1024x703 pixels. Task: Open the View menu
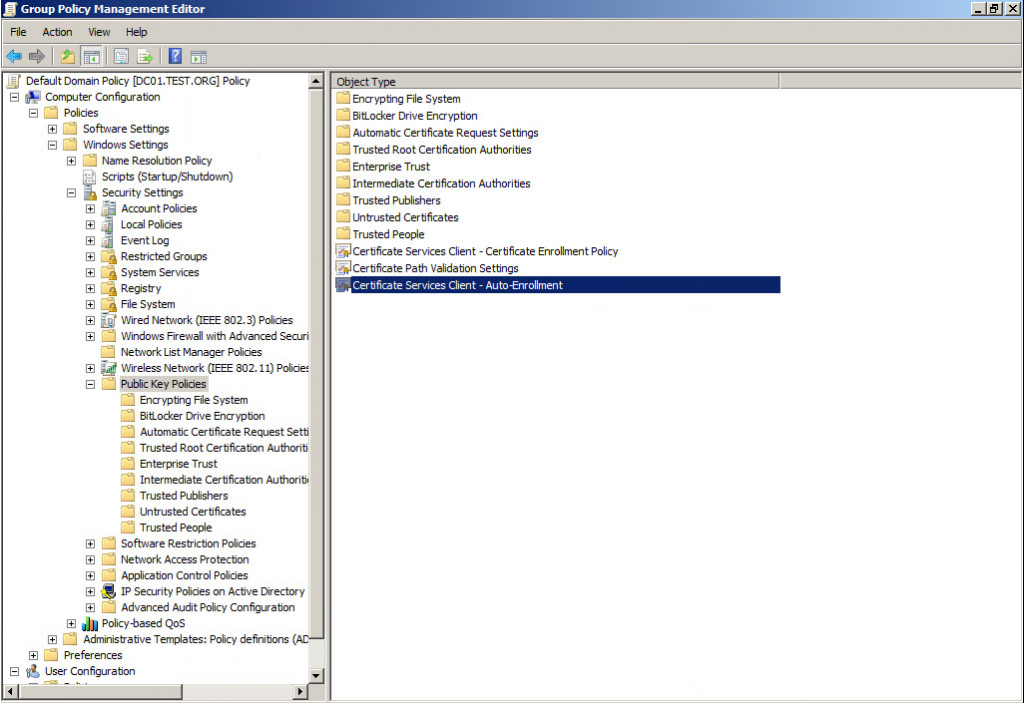point(99,32)
